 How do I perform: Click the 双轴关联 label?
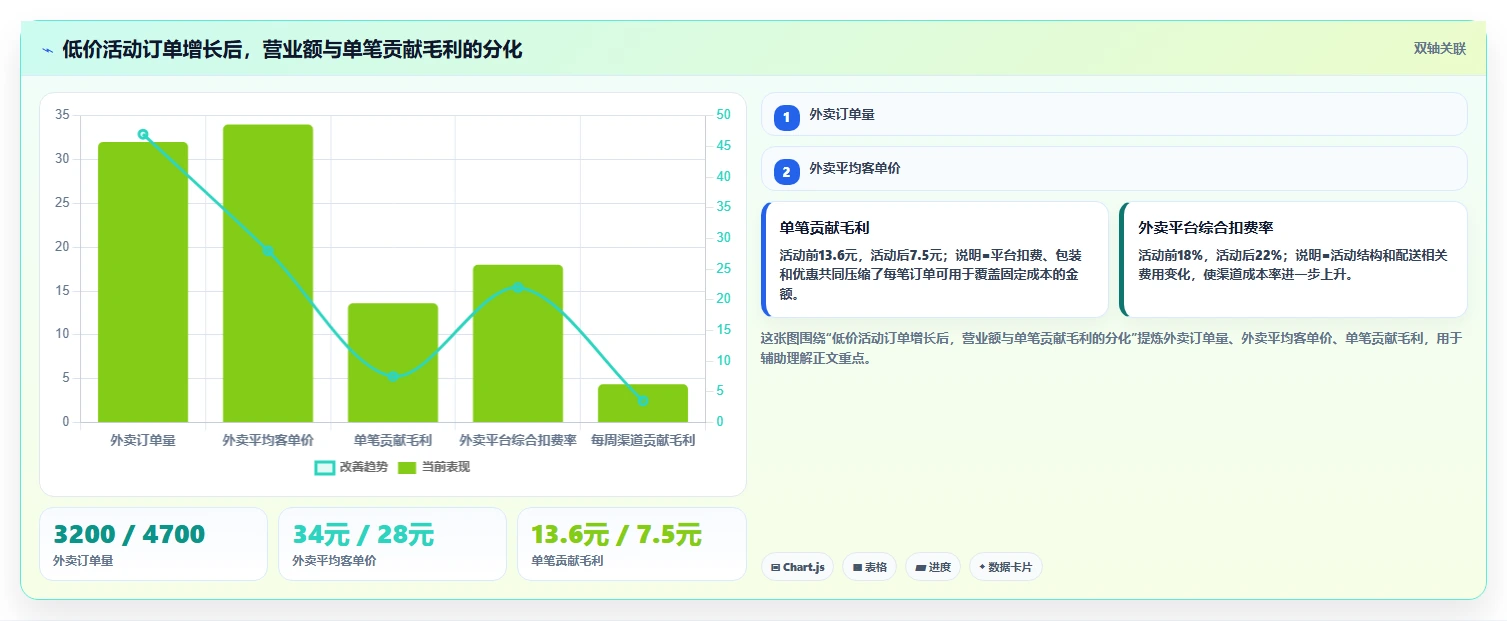pyautogui.click(x=1439, y=49)
